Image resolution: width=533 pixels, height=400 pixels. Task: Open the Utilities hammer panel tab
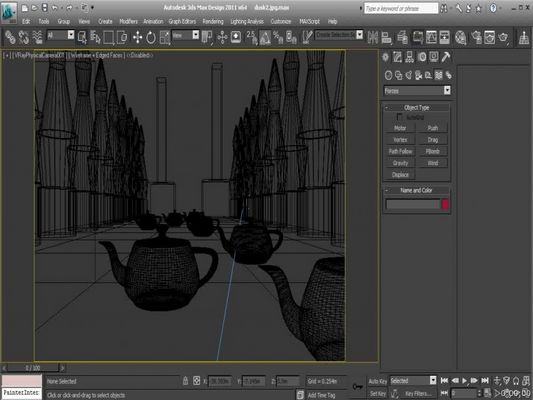coord(446,57)
